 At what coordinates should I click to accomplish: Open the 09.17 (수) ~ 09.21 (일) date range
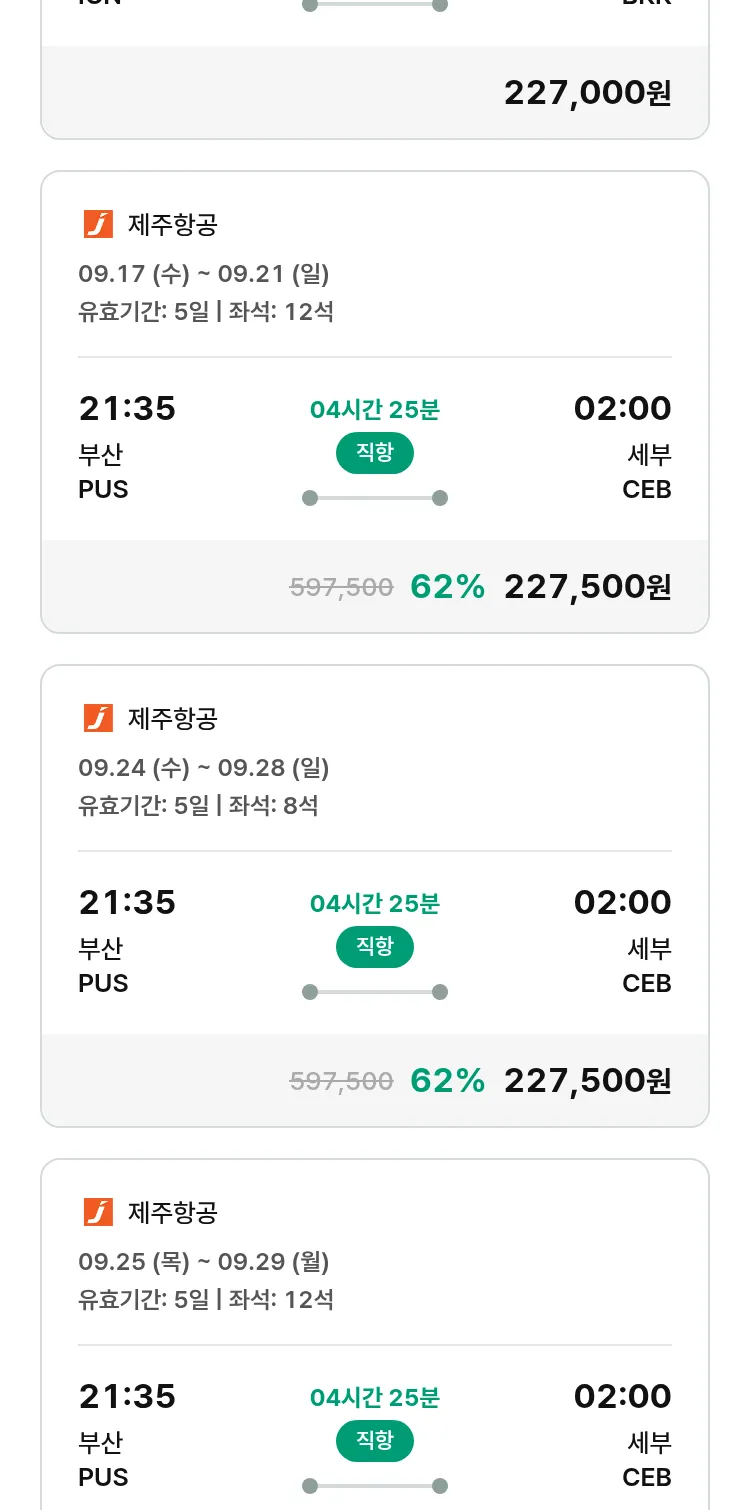click(x=204, y=273)
